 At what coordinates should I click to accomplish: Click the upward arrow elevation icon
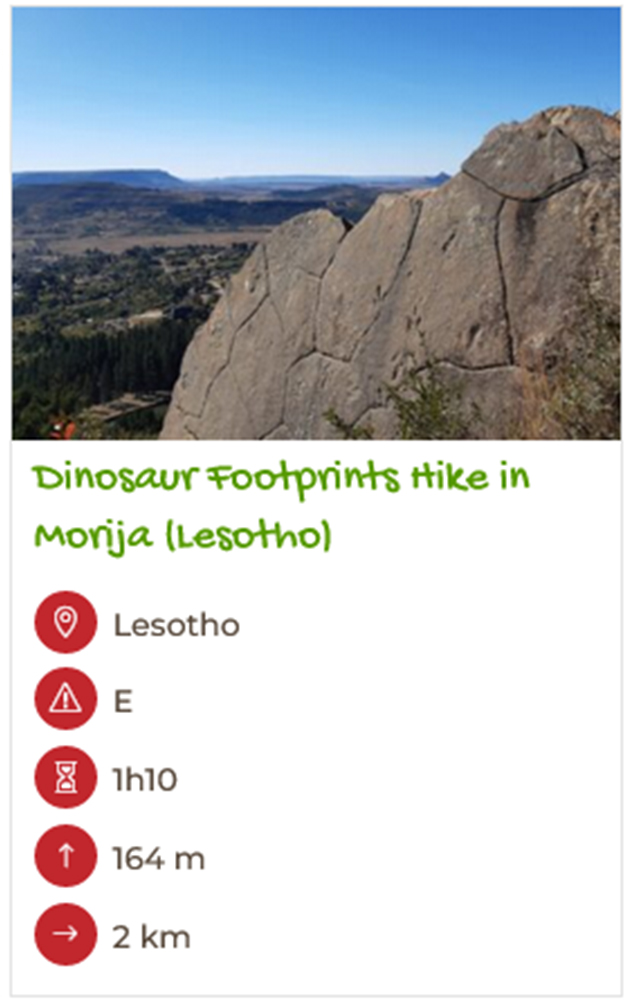click(x=66, y=856)
